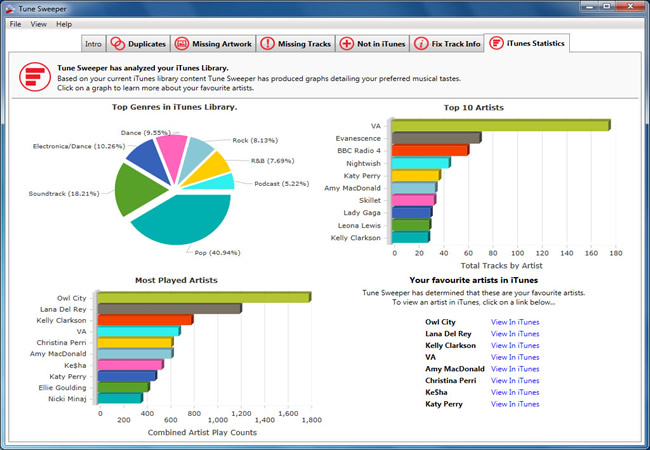
Task: Click Owl City name in favourite artists list
Action: (440, 322)
